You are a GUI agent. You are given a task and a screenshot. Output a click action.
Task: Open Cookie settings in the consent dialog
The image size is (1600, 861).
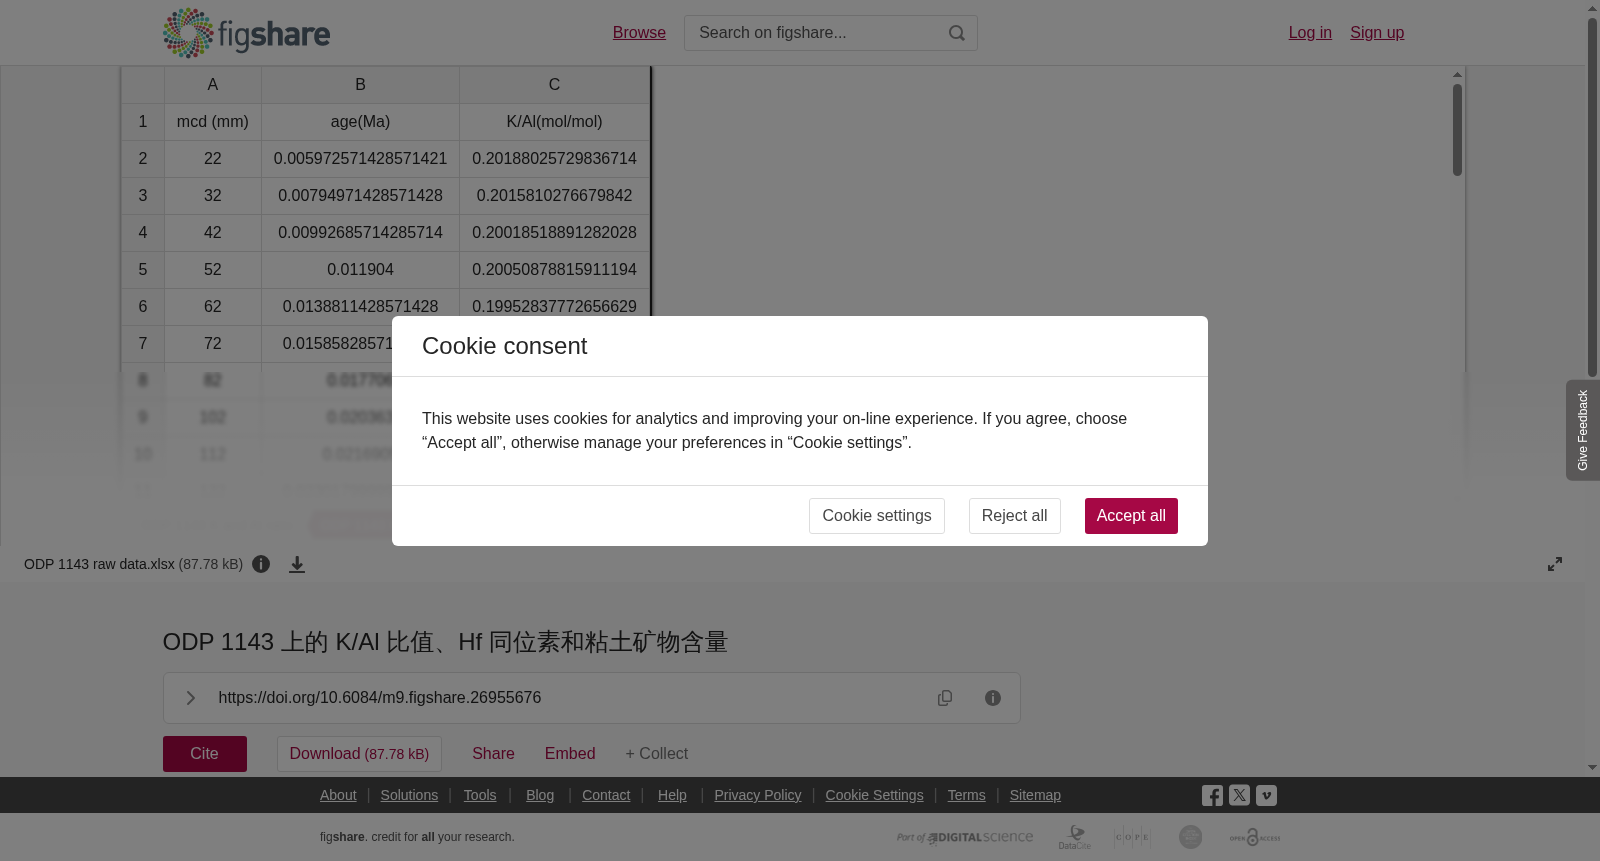click(x=877, y=516)
